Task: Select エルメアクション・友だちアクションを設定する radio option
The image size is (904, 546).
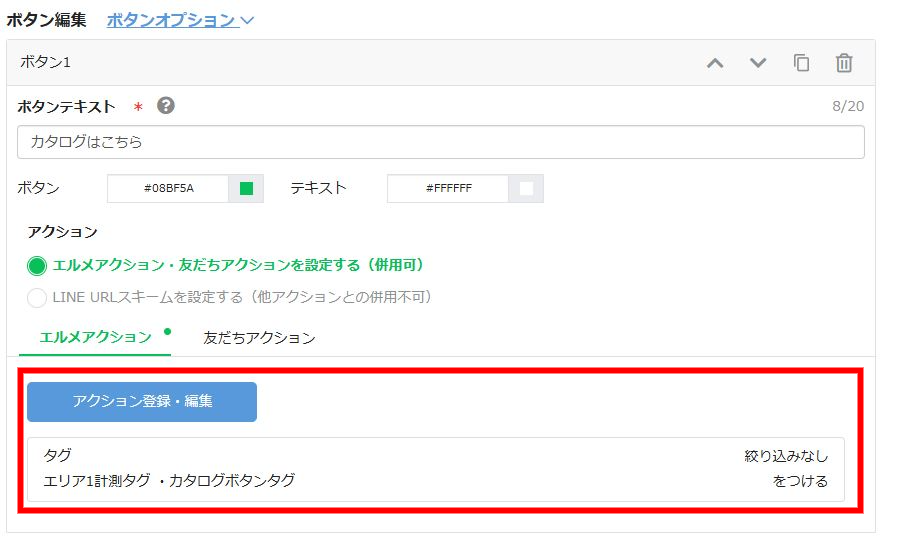Action: pos(37,265)
